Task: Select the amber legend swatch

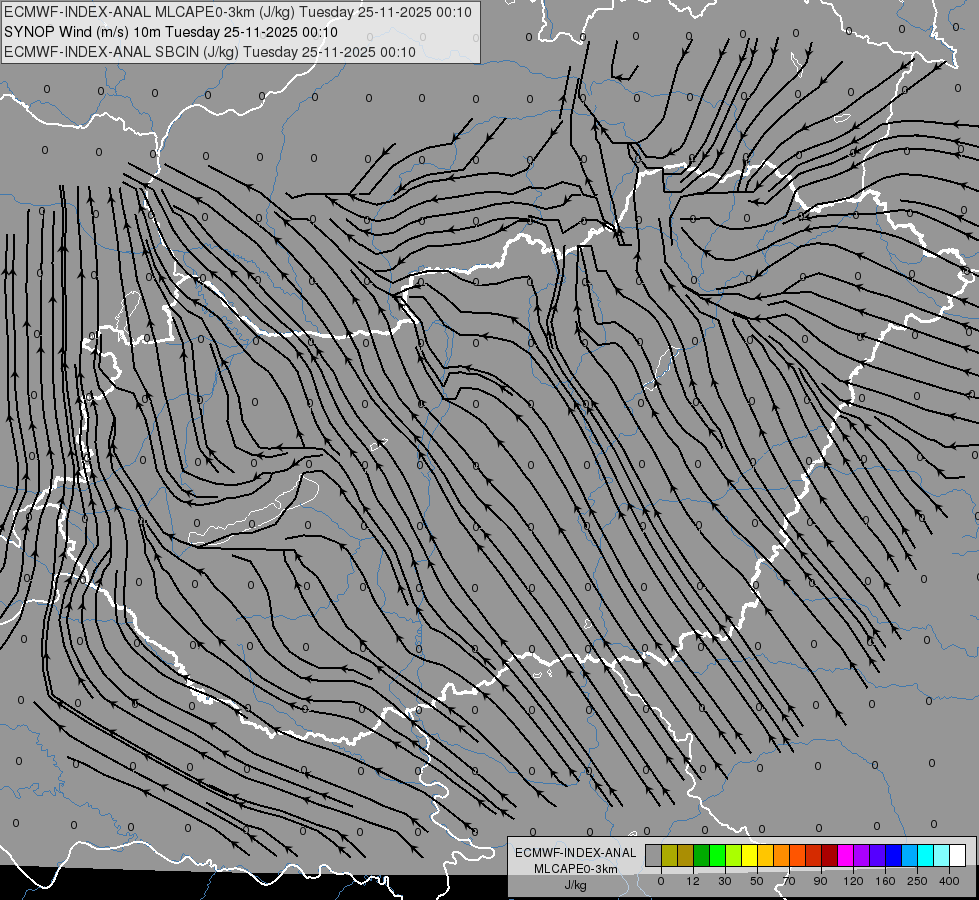Action: 765,855
